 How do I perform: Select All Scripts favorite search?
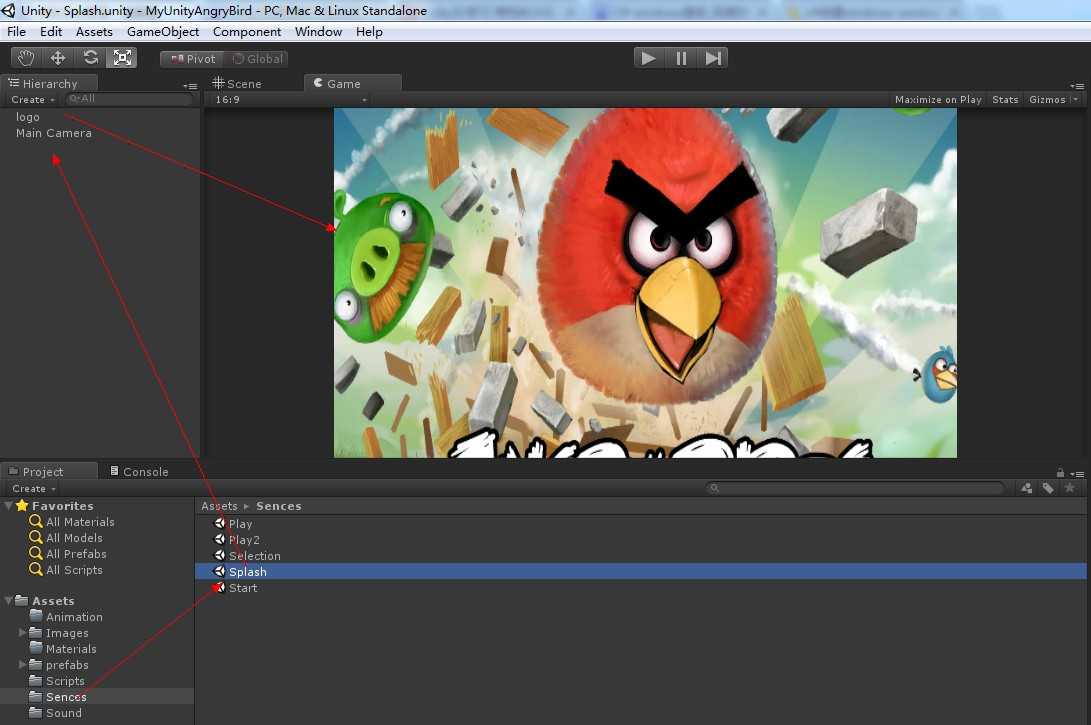(x=74, y=570)
